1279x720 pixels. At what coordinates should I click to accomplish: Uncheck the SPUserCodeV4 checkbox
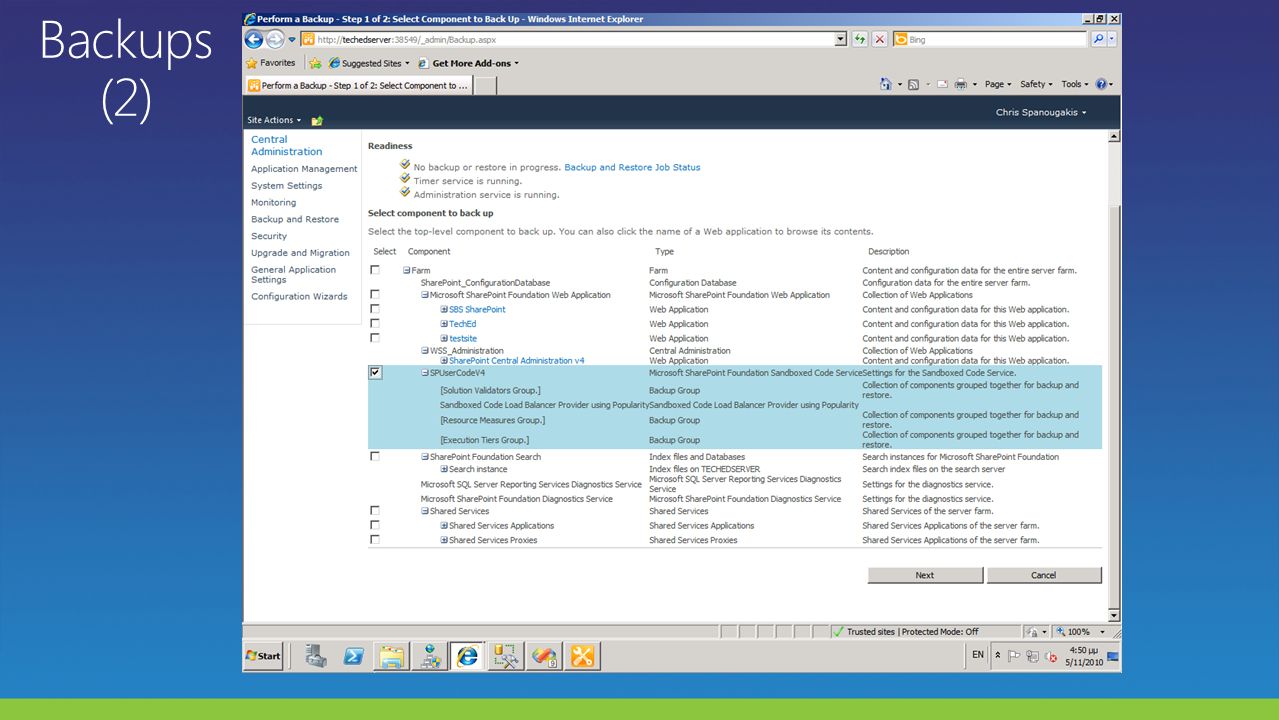pyautogui.click(x=375, y=372)
